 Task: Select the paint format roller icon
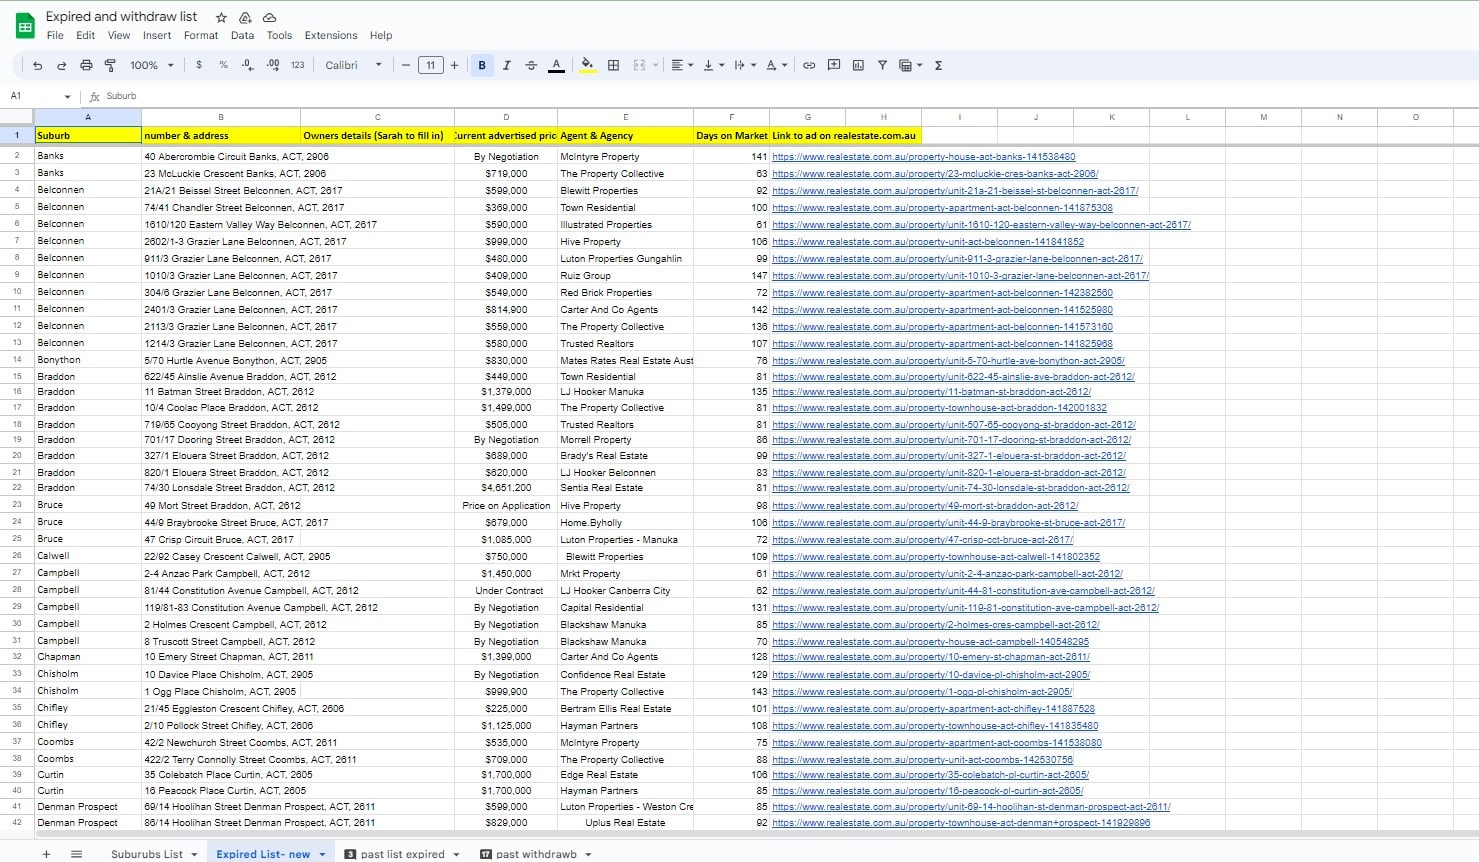point(110,65)
